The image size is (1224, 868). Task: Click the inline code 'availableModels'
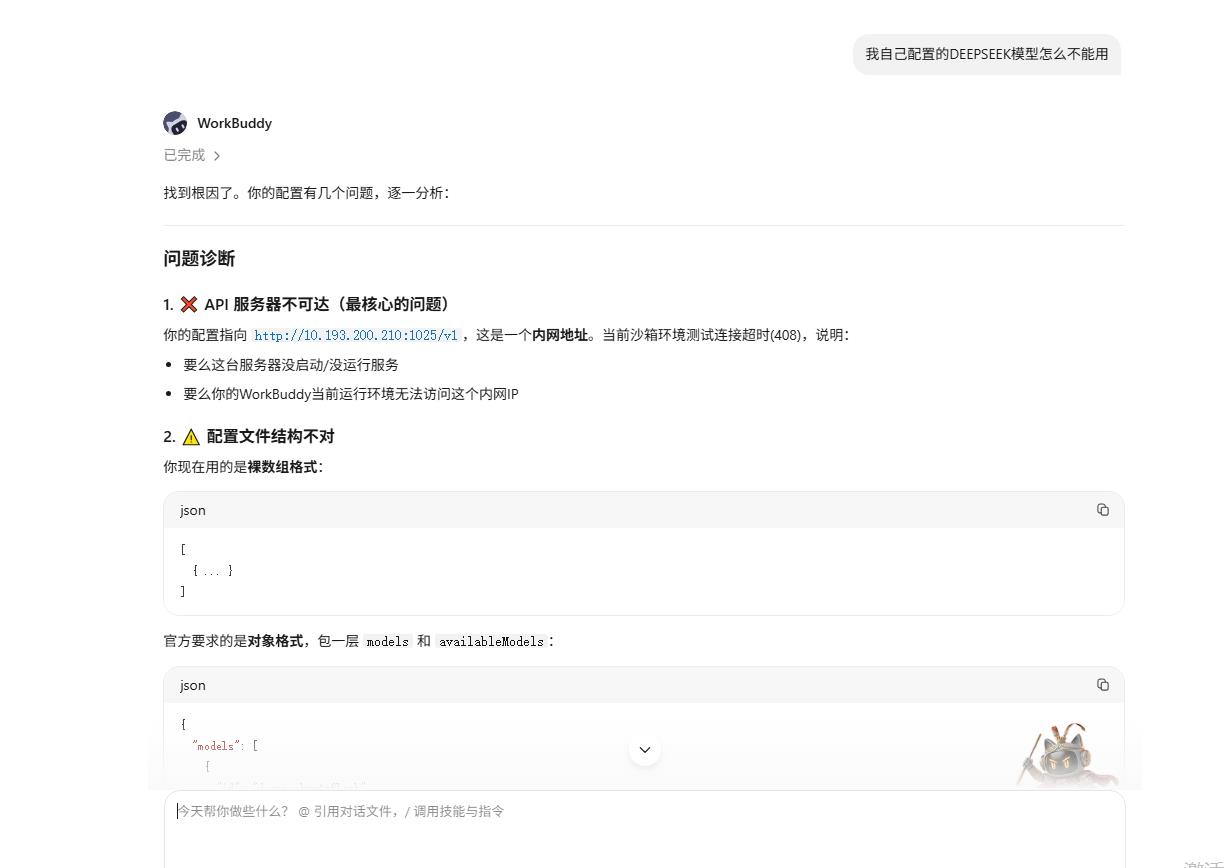click(491, 641)
